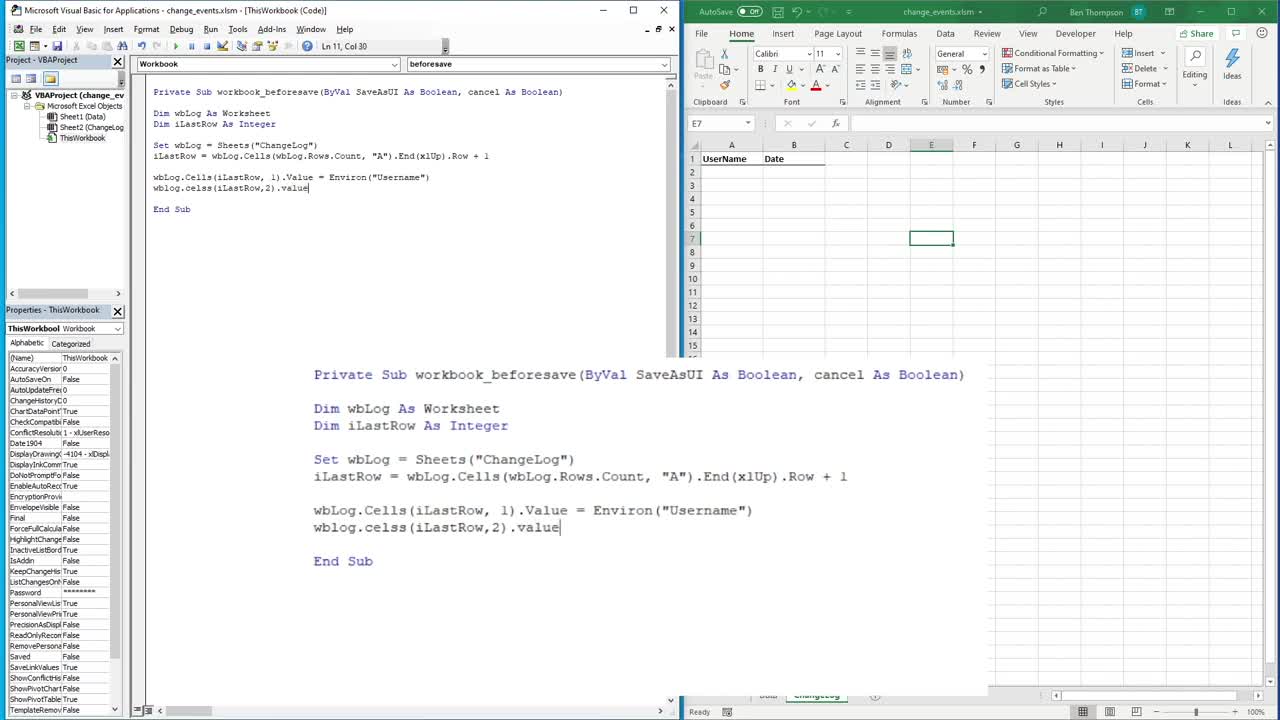Viewport: 1280px width, 720px height.
Task: Open VBA Help question mark icon
Action: click(x=307, y=46)
